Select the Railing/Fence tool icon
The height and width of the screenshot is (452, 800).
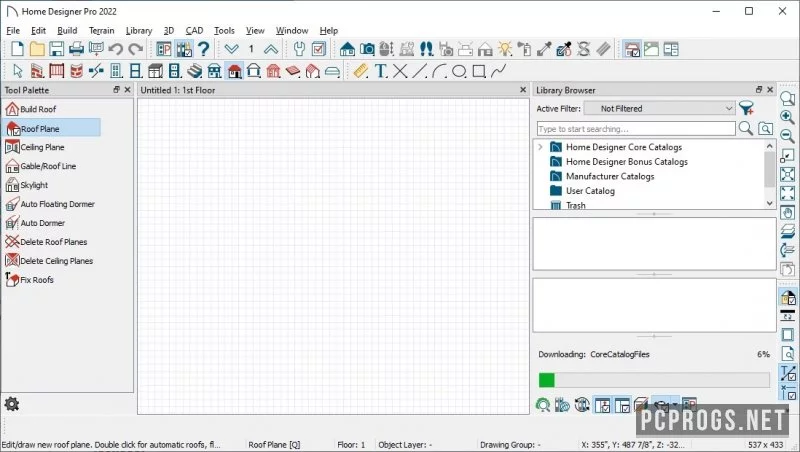tap(57, 71)
